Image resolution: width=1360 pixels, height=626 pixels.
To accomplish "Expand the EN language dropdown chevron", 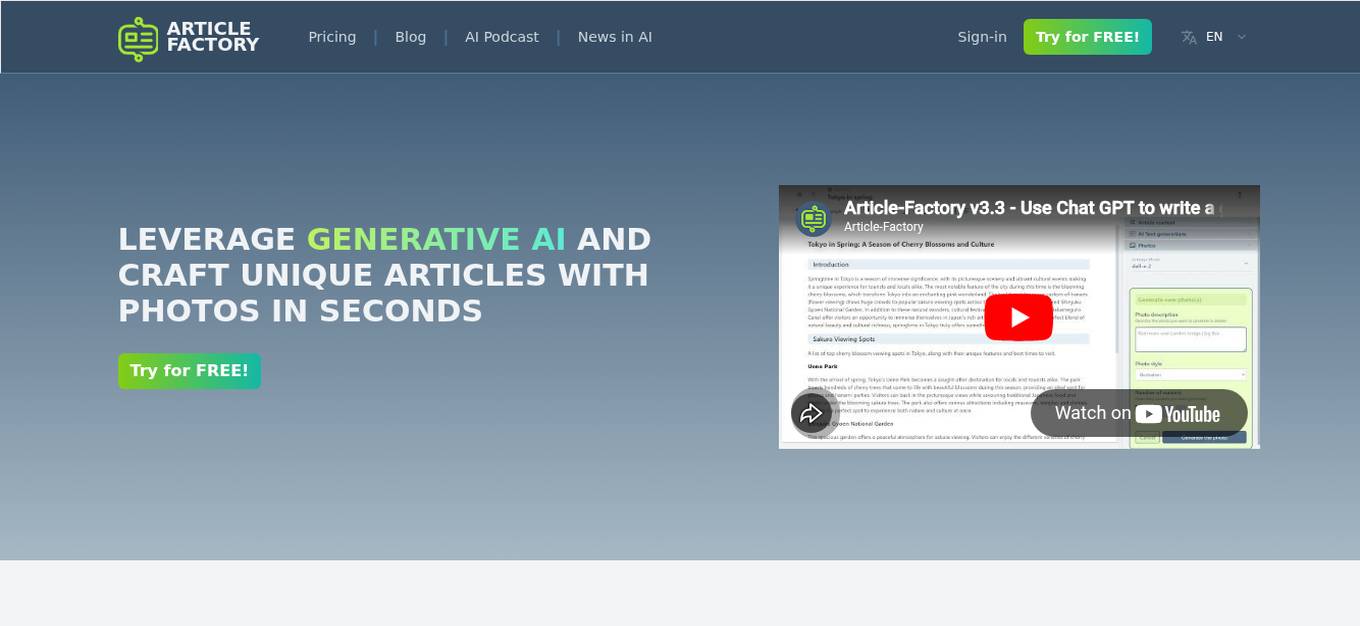I will pyautogui.click(x=1241, y=37).
